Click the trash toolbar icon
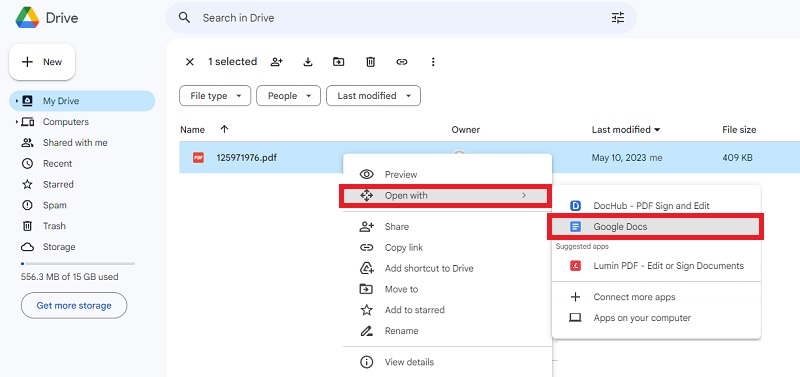The image size is (800, 377). (370, 62)
